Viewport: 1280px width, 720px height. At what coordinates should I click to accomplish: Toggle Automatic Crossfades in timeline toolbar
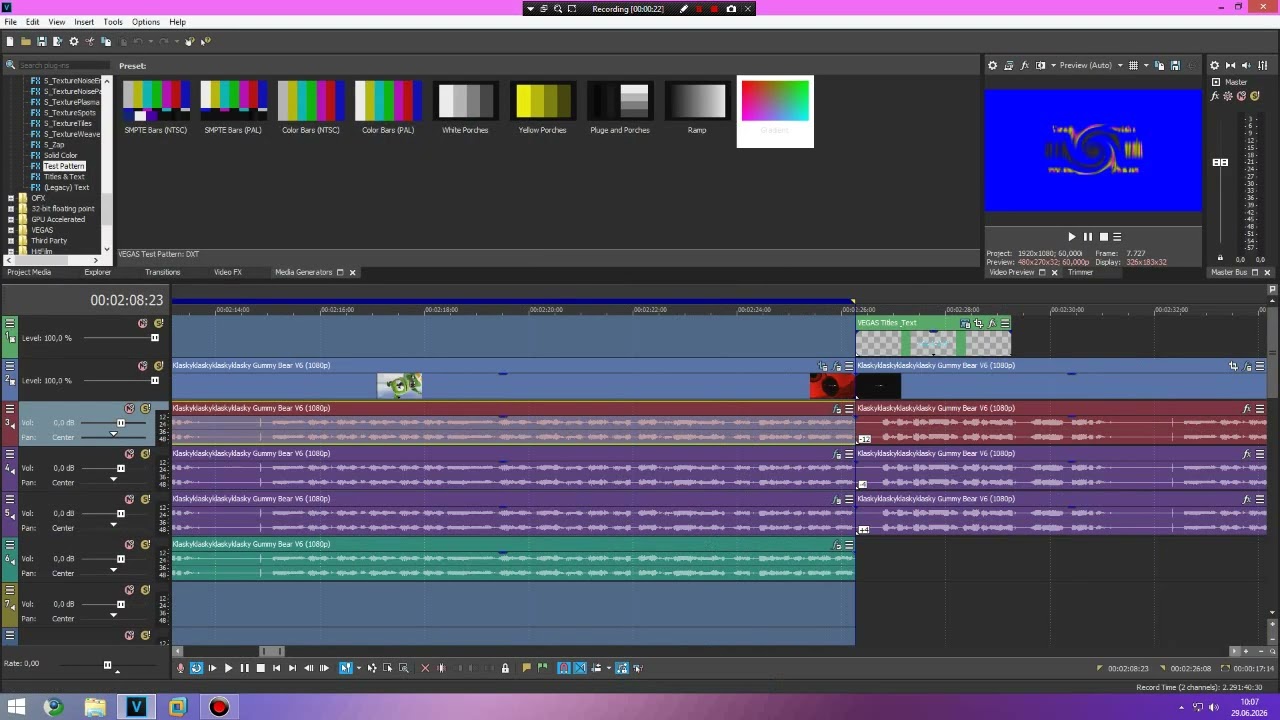[x=580, y=668]
